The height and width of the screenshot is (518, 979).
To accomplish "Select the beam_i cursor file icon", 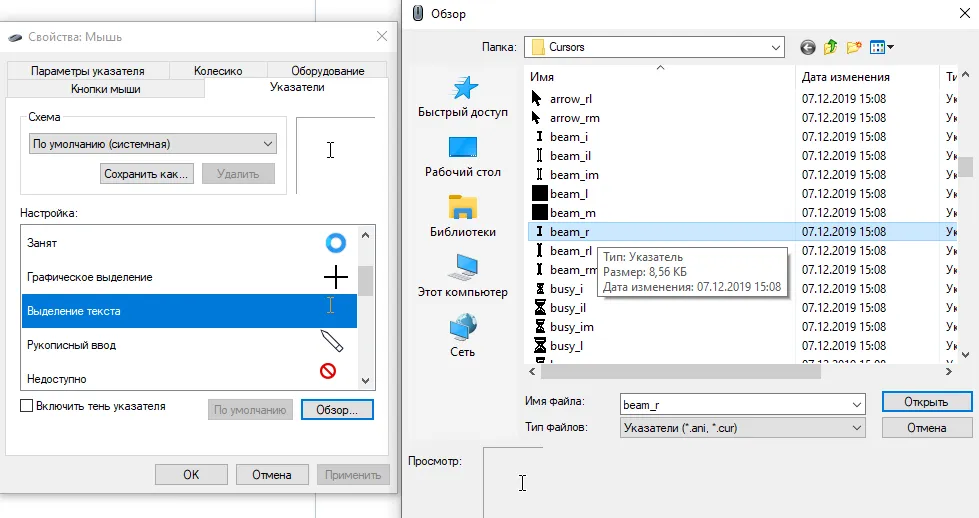I will 539,137.
